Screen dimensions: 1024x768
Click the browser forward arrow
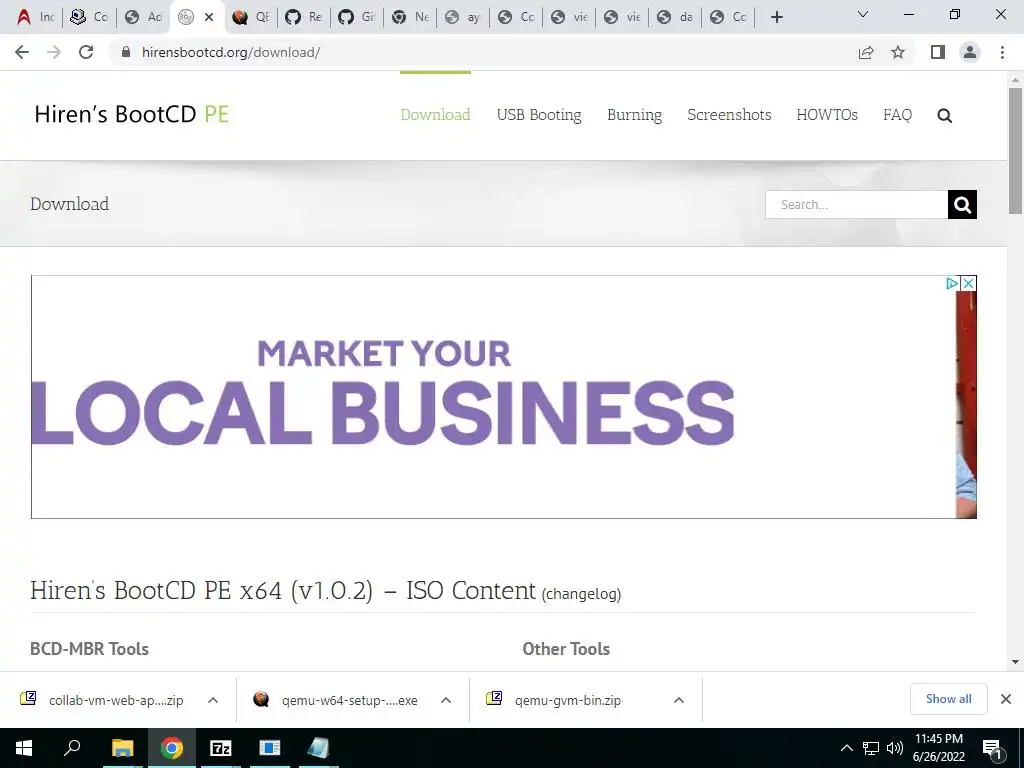tap(54, 52)
